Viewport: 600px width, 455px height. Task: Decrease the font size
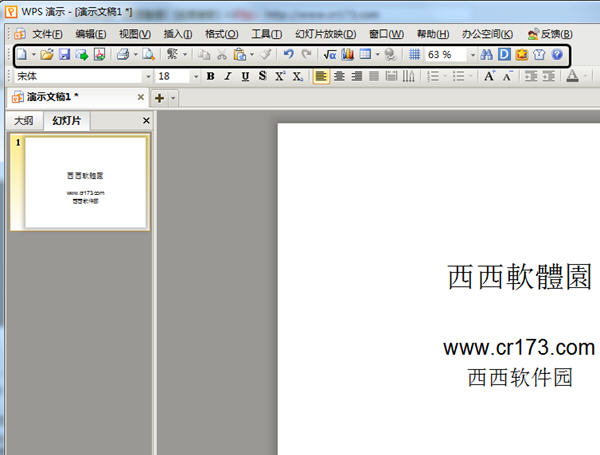pyautogui.click(x=507, y=76)
